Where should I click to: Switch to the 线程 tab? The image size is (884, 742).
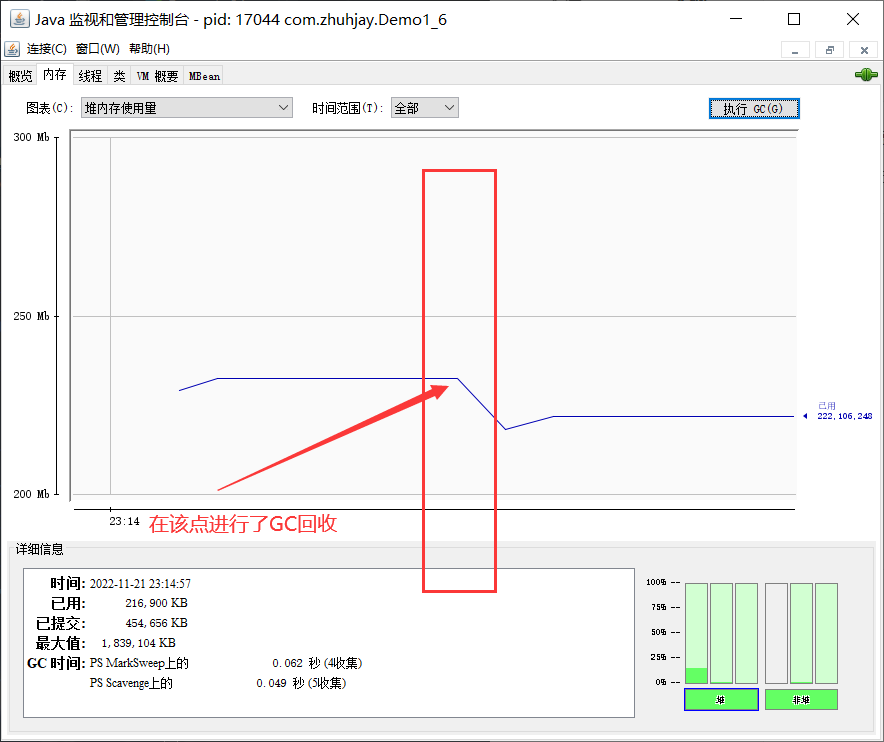pyautogui.click(x=90, y=76)
